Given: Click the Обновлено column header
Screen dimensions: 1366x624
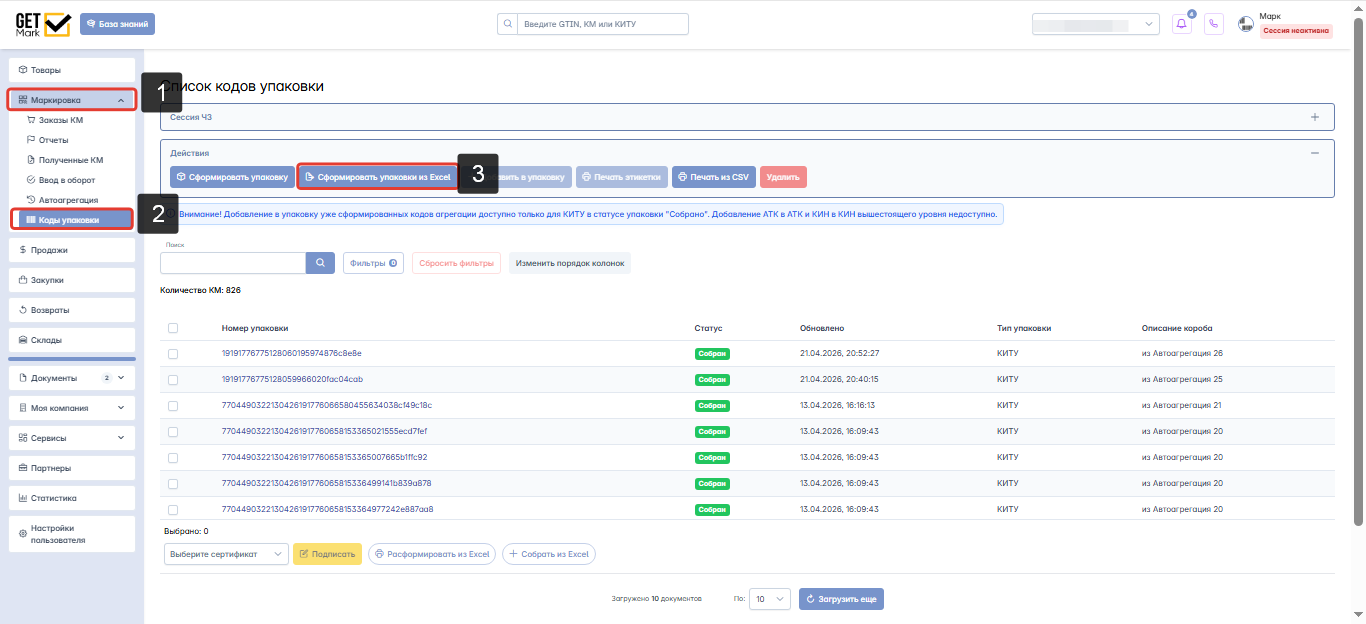Looking at the screenshot, I should click(822, 328).
